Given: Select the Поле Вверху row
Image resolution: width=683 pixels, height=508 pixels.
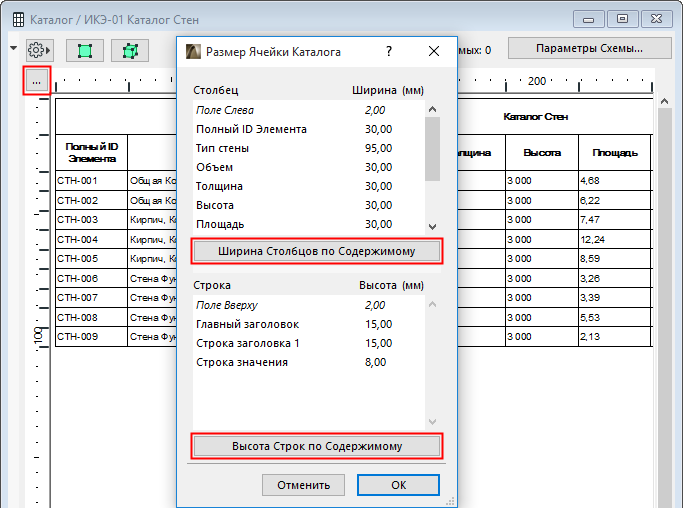Looking at the screenshot, I should pos(308,305).
